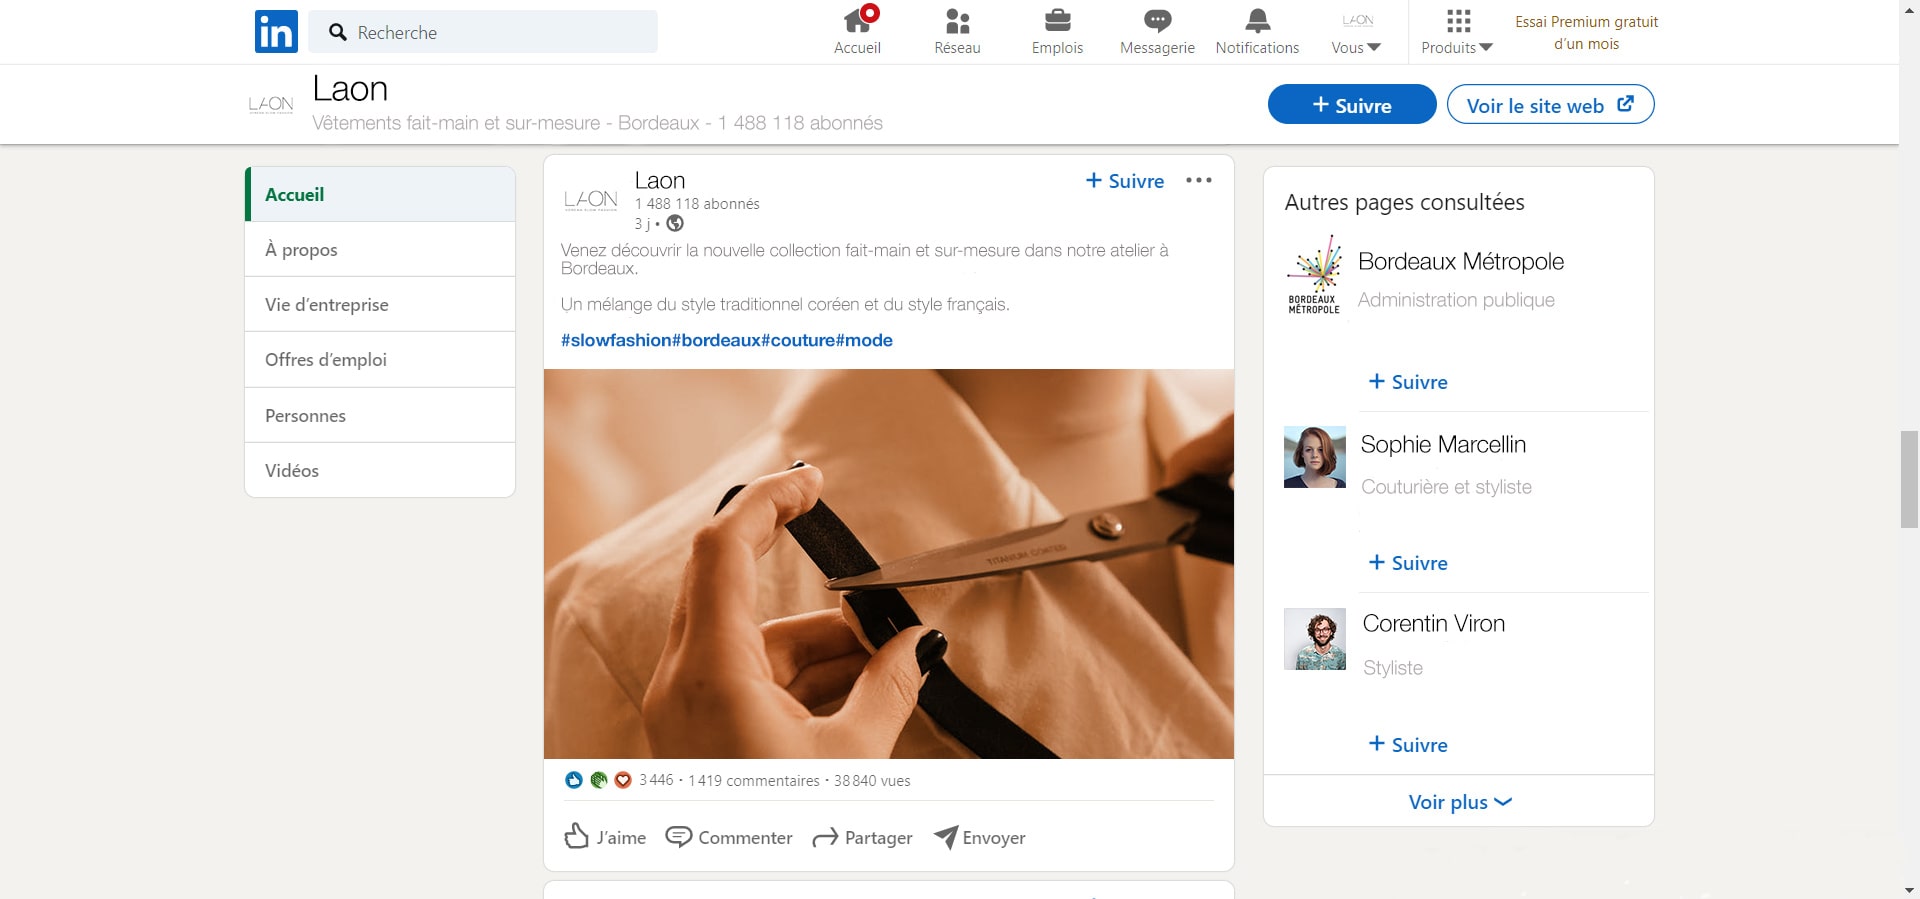
Task: Check the Notifications bell icon
Action: 1257,21
